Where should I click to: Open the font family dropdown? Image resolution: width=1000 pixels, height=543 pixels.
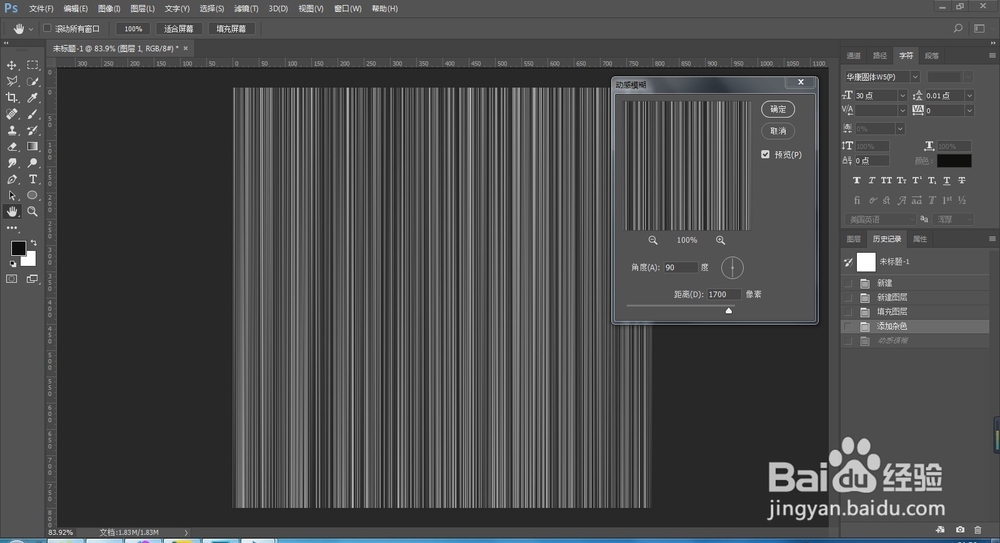pos(915,77)
